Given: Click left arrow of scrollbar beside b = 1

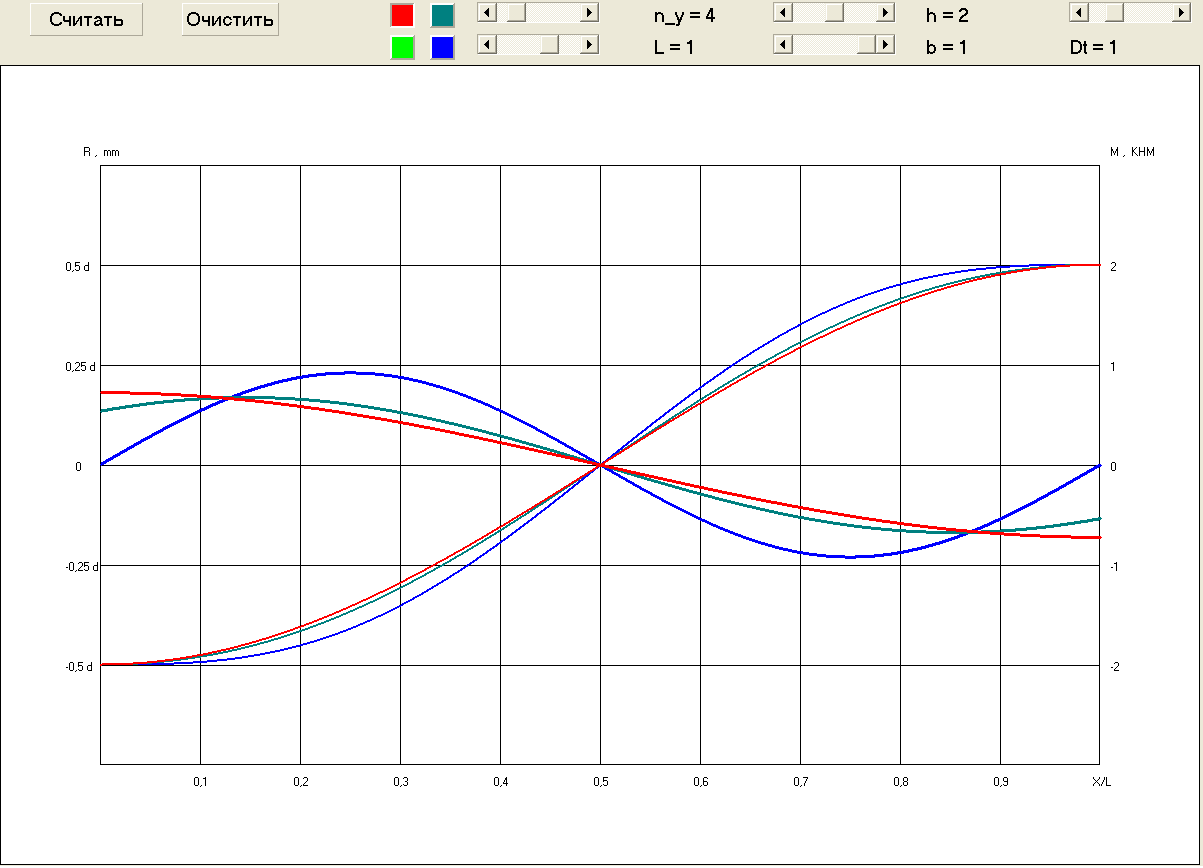Looking at the screenshot, I should click(x=783, y=44).
